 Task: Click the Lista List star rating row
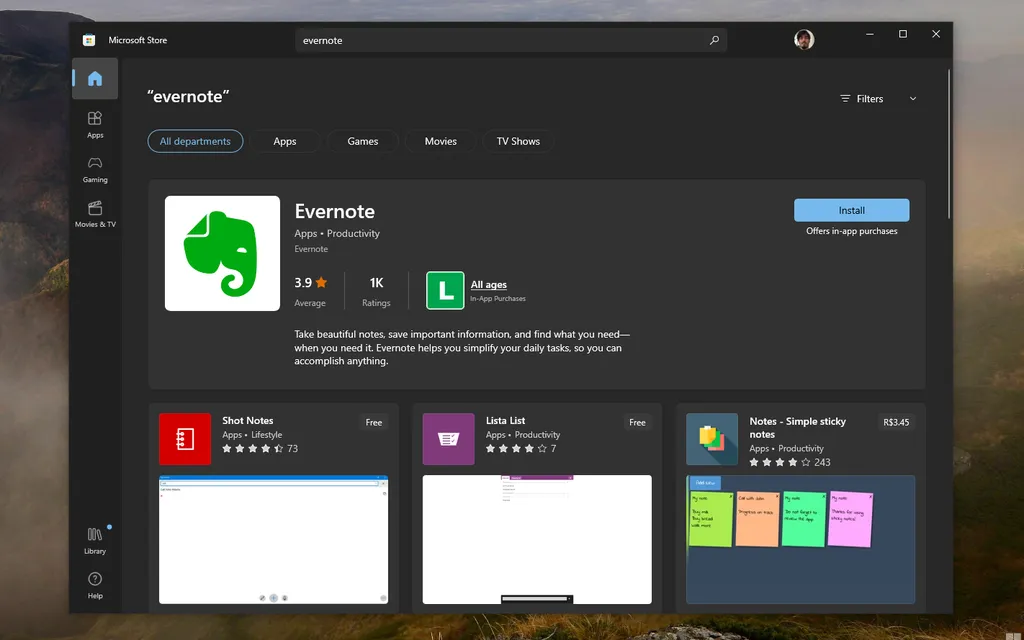520,449
